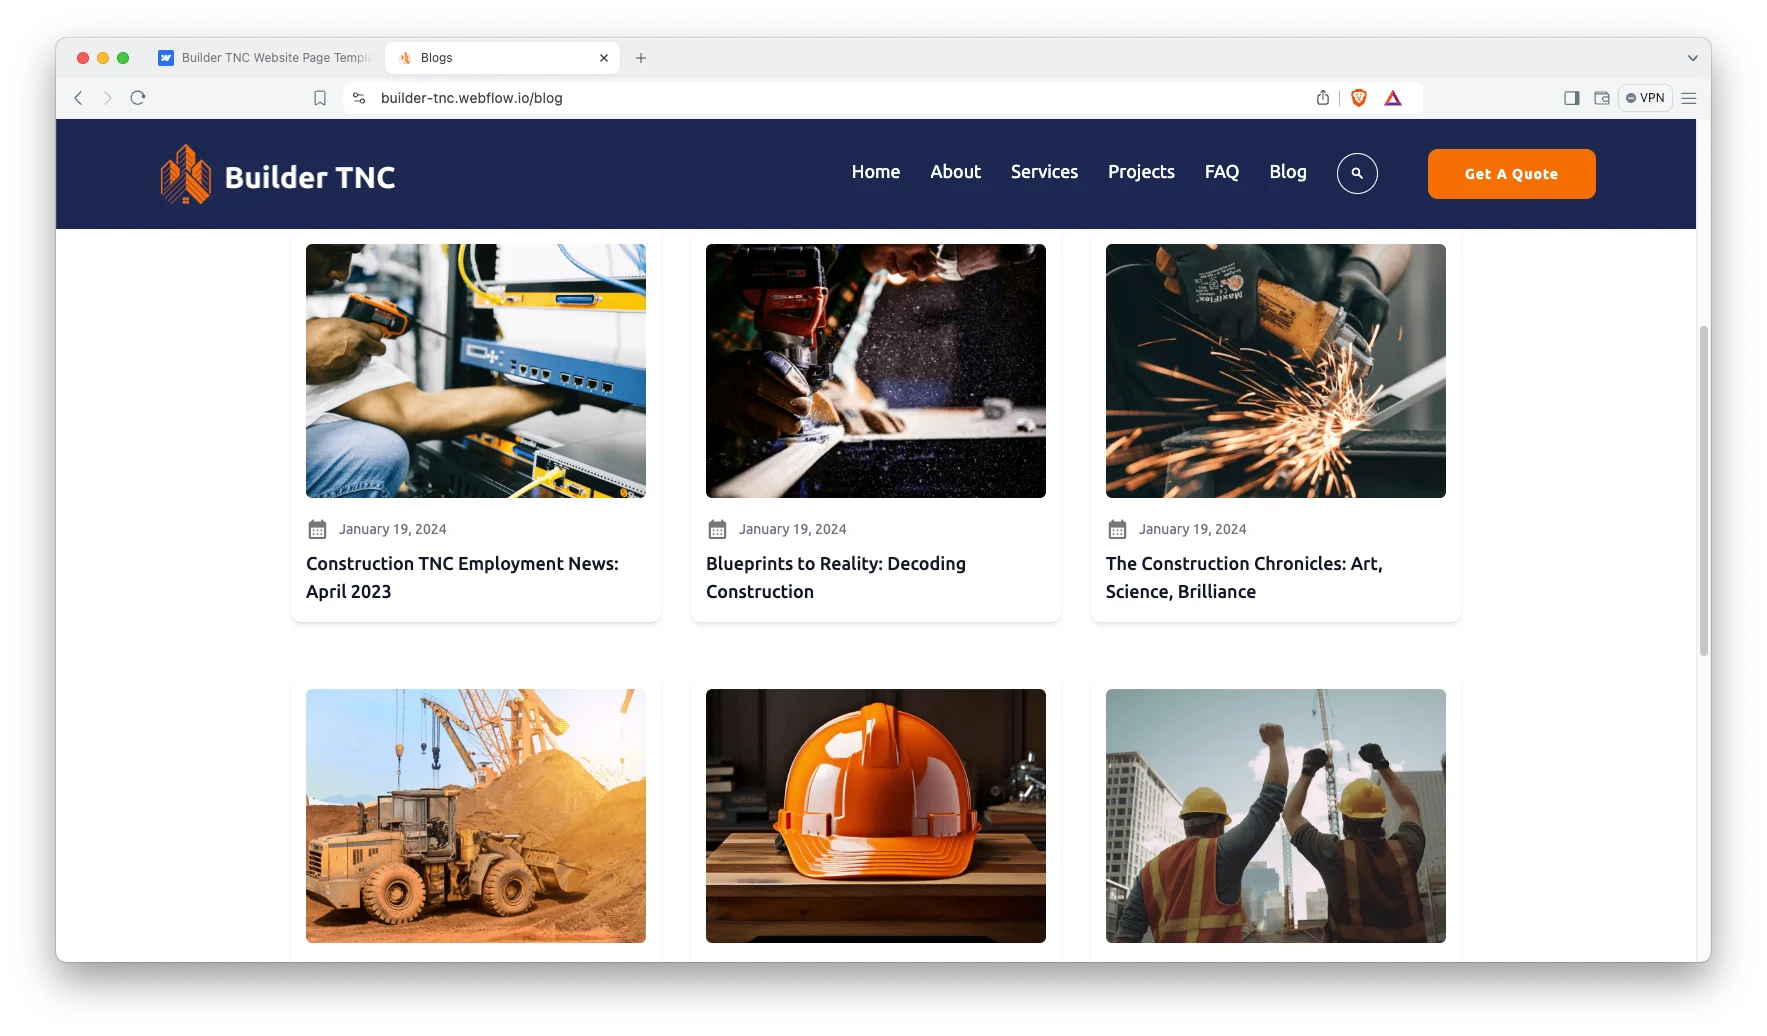Open the Services menu item
The height and width of the screenshot is (1036, 1767).
click(x=1044, y=172)
